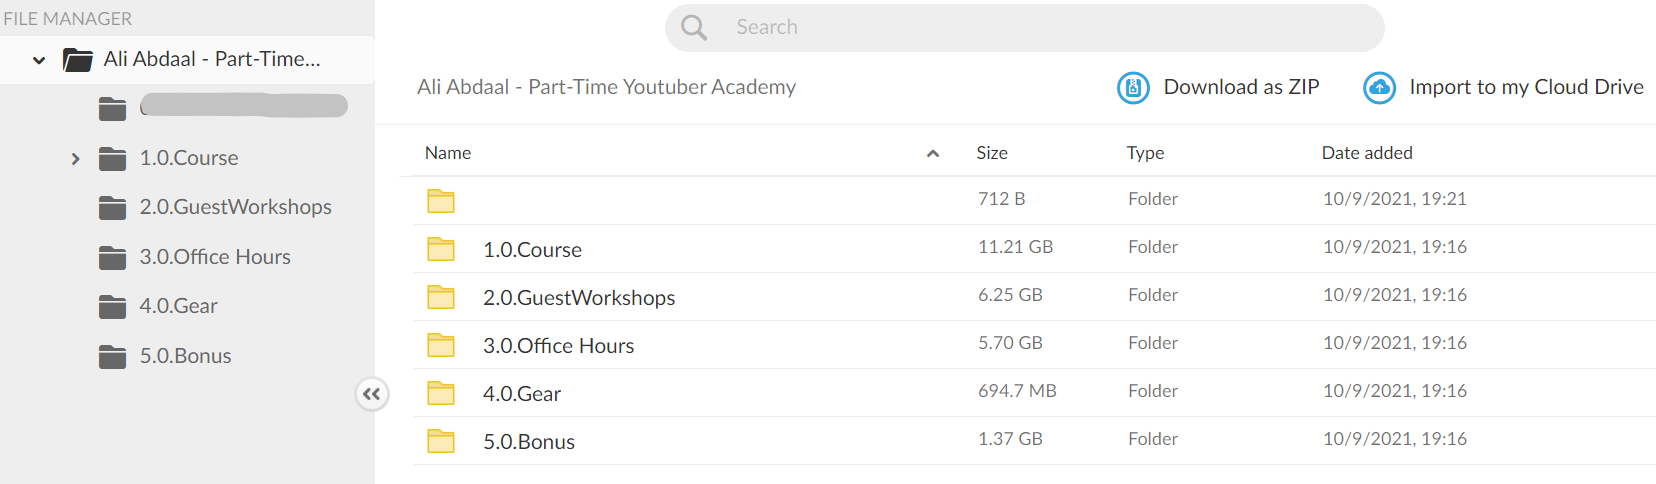This screenshot has width=1656, height=484.
Task: Expand the 1.0.Course tree node
Action: [75, 158]
